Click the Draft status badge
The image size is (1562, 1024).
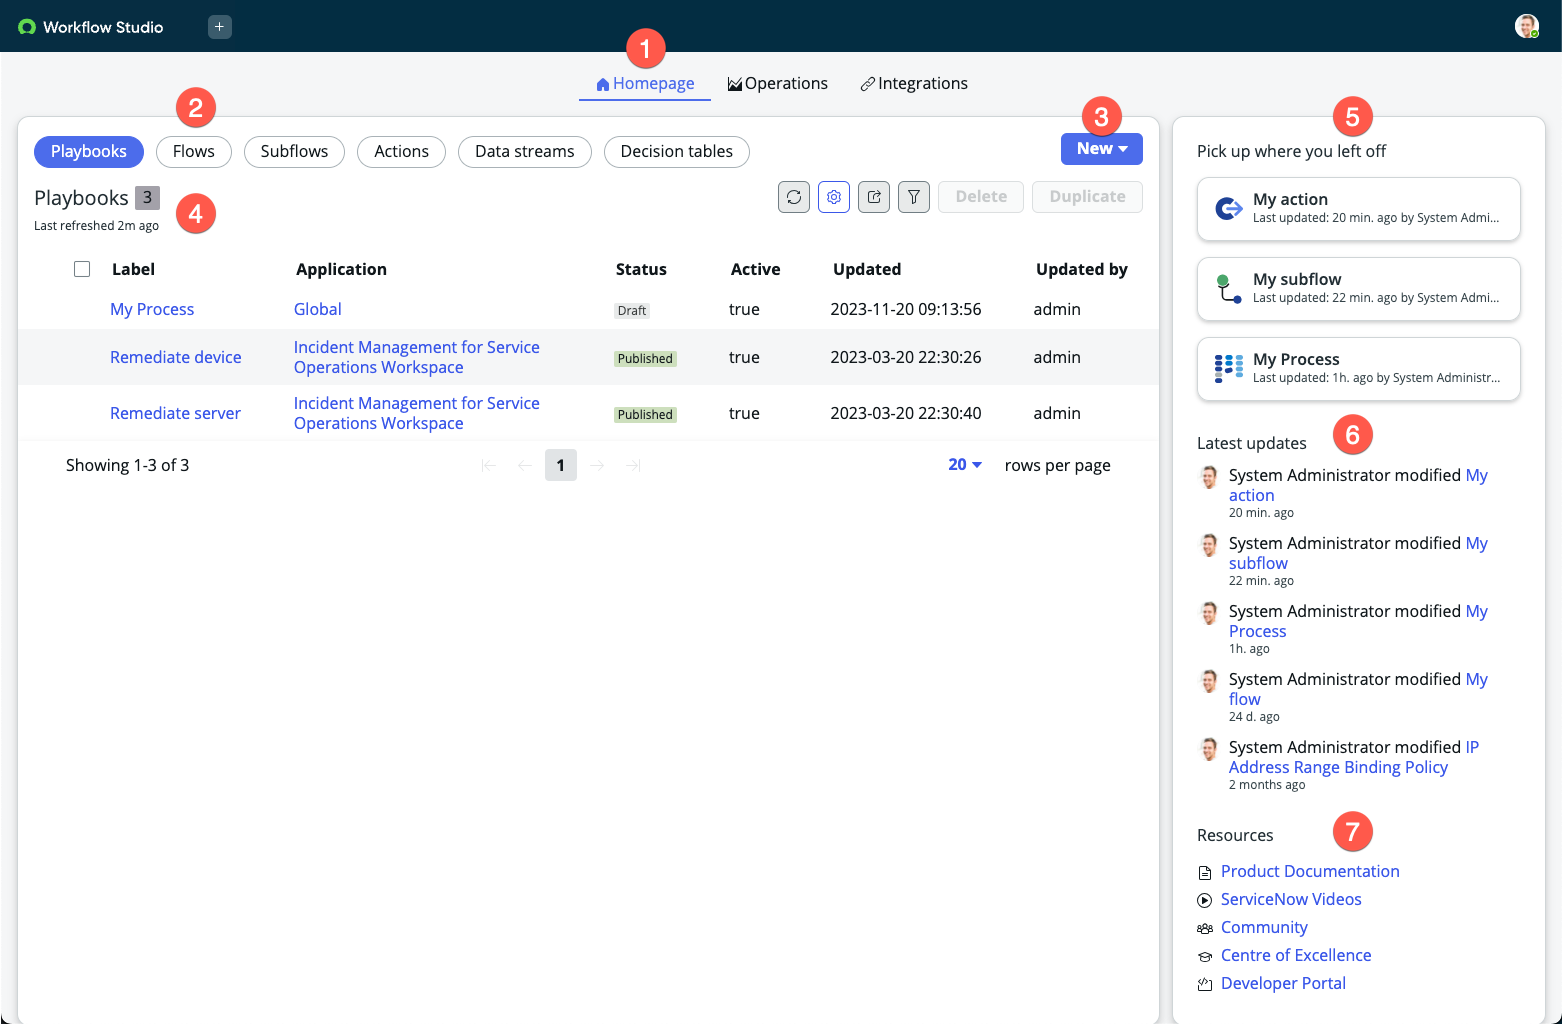632,311
